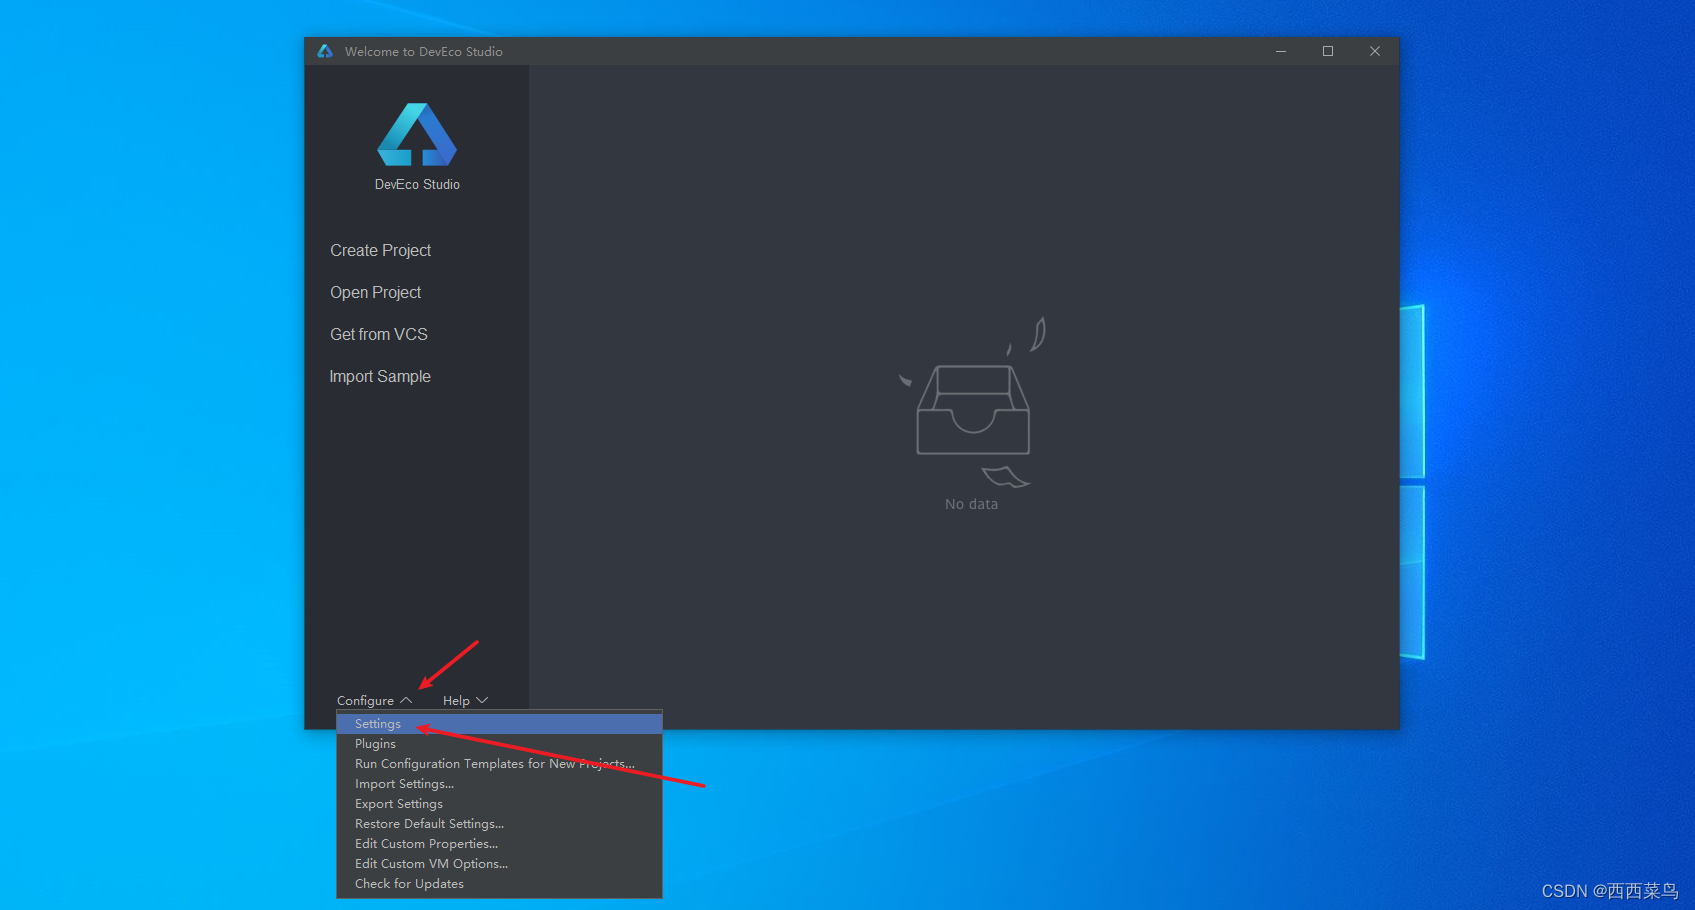Click the "Welcome to DevEco Studio" title text
The image size is (1695, 910).
424,51
